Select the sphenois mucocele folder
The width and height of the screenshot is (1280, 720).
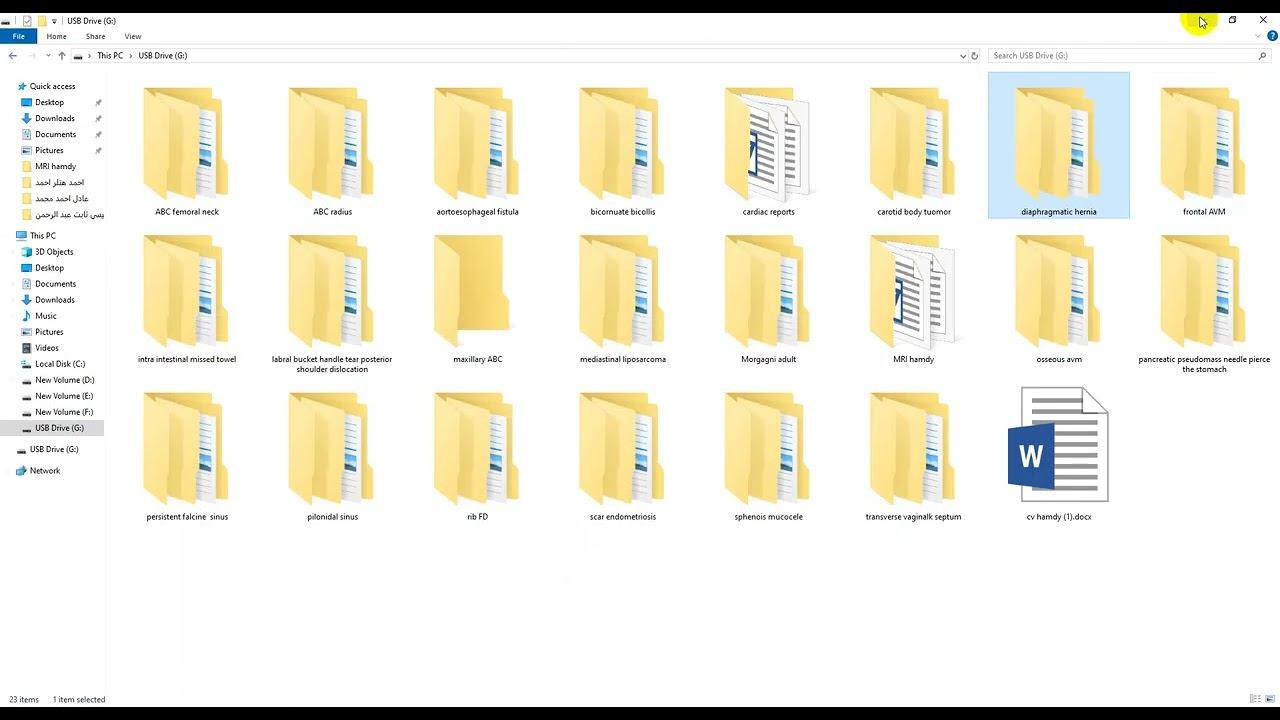(x=768, y=457)
